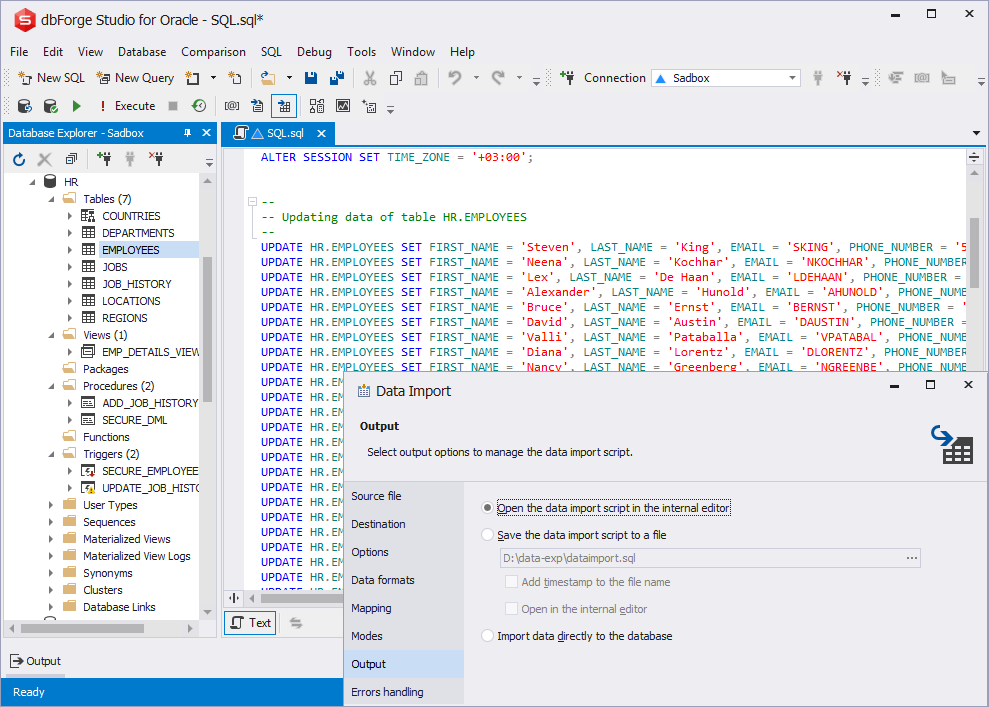
Task: Pin the Database Explorer panel
Action: click(x=187, y=133)
